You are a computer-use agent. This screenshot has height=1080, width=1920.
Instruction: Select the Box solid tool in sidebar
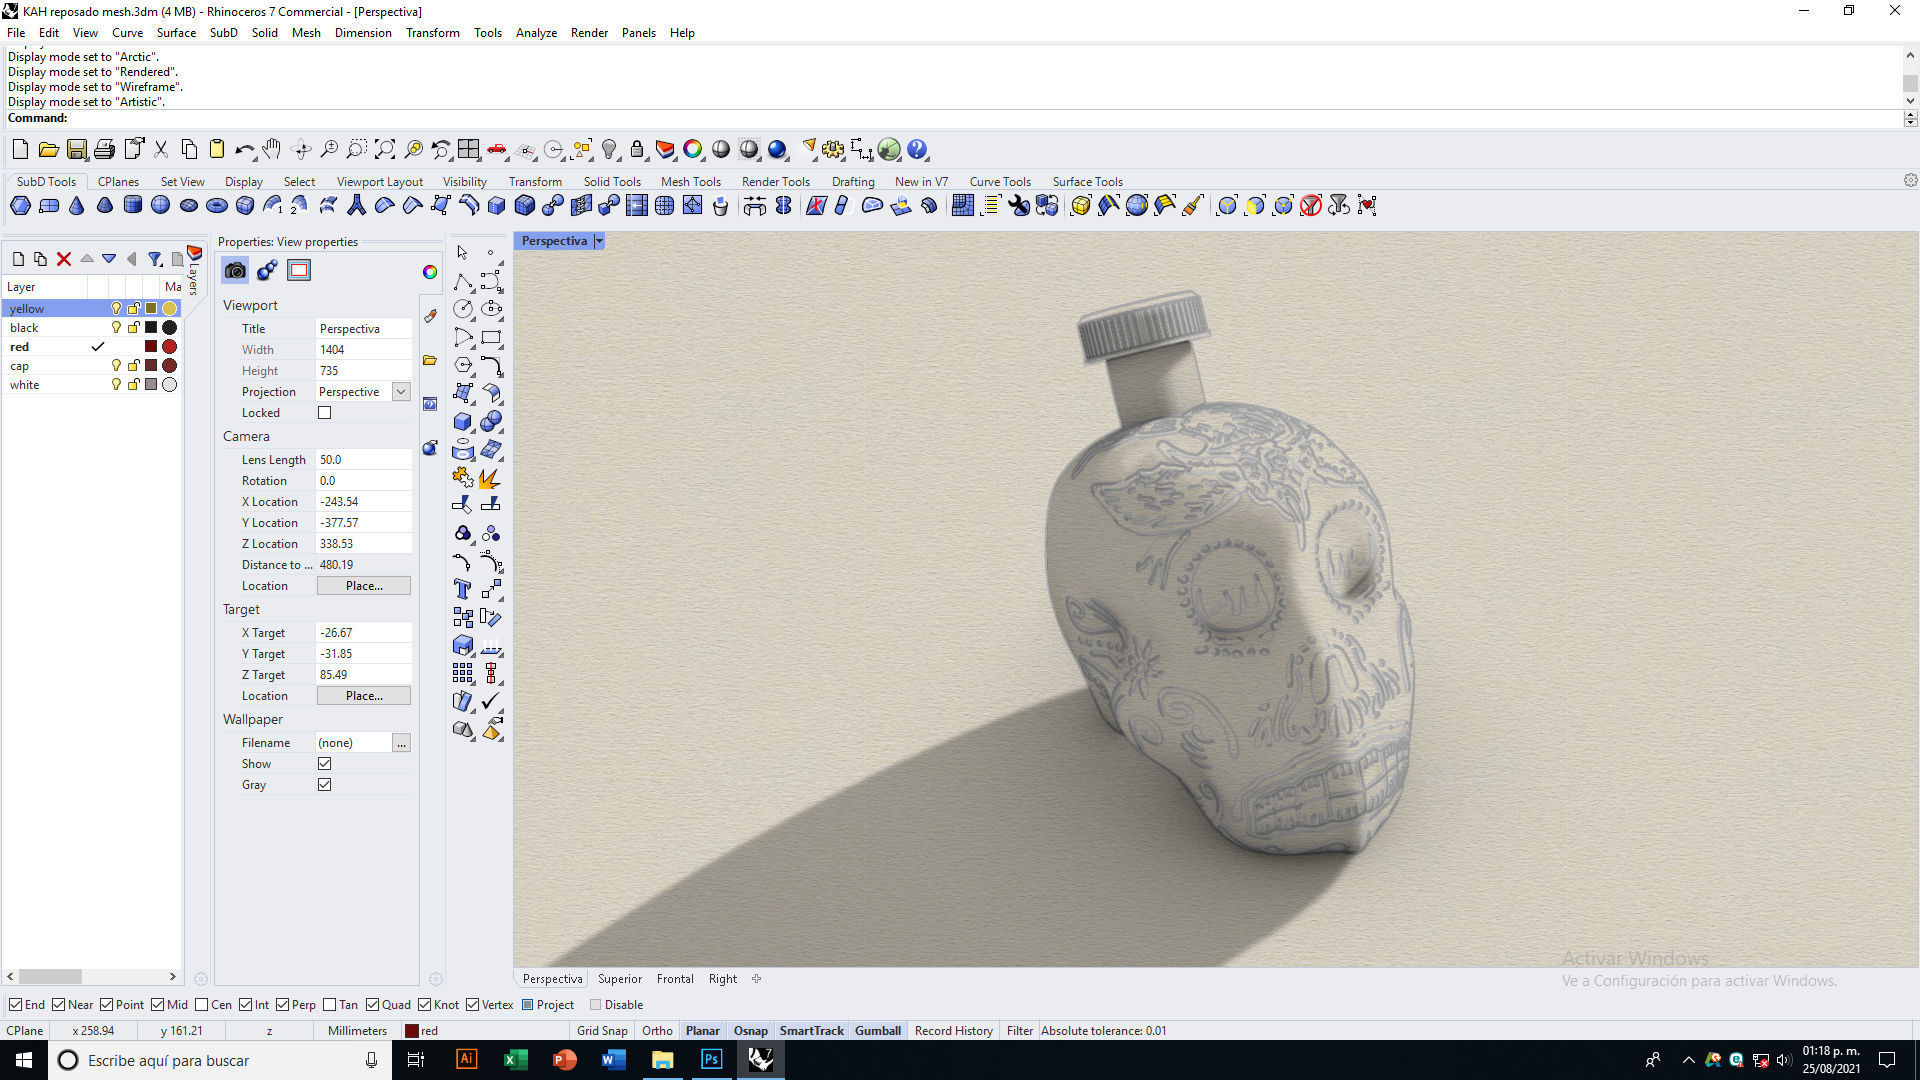click(462, 422)
